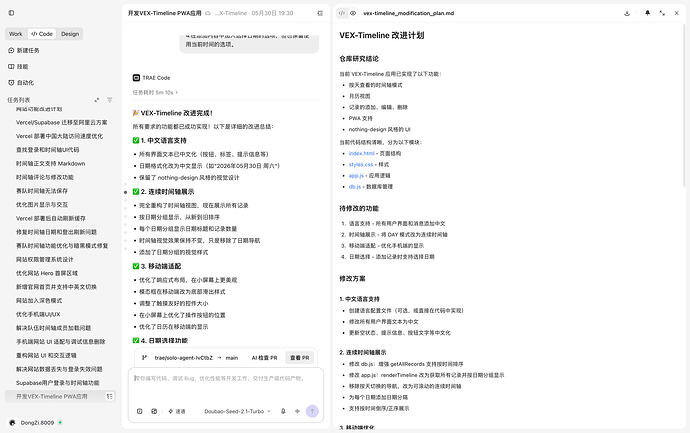This screenshot has width=690, height=433.
Task: Expand the 任务耗时 5m 10s details
Action: [x=155, y=92]
